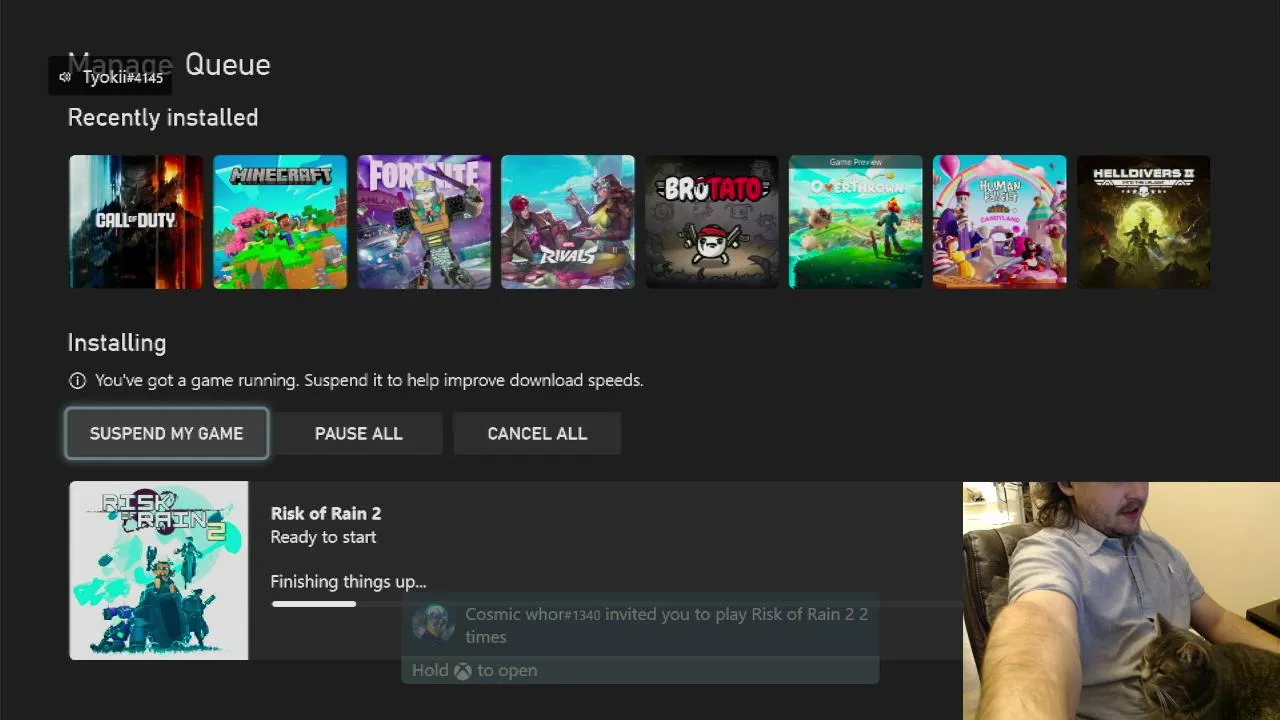Viewport: 1280px width, 720px height.
Task: Click the Recently installed heading
Action: (163, 117)
